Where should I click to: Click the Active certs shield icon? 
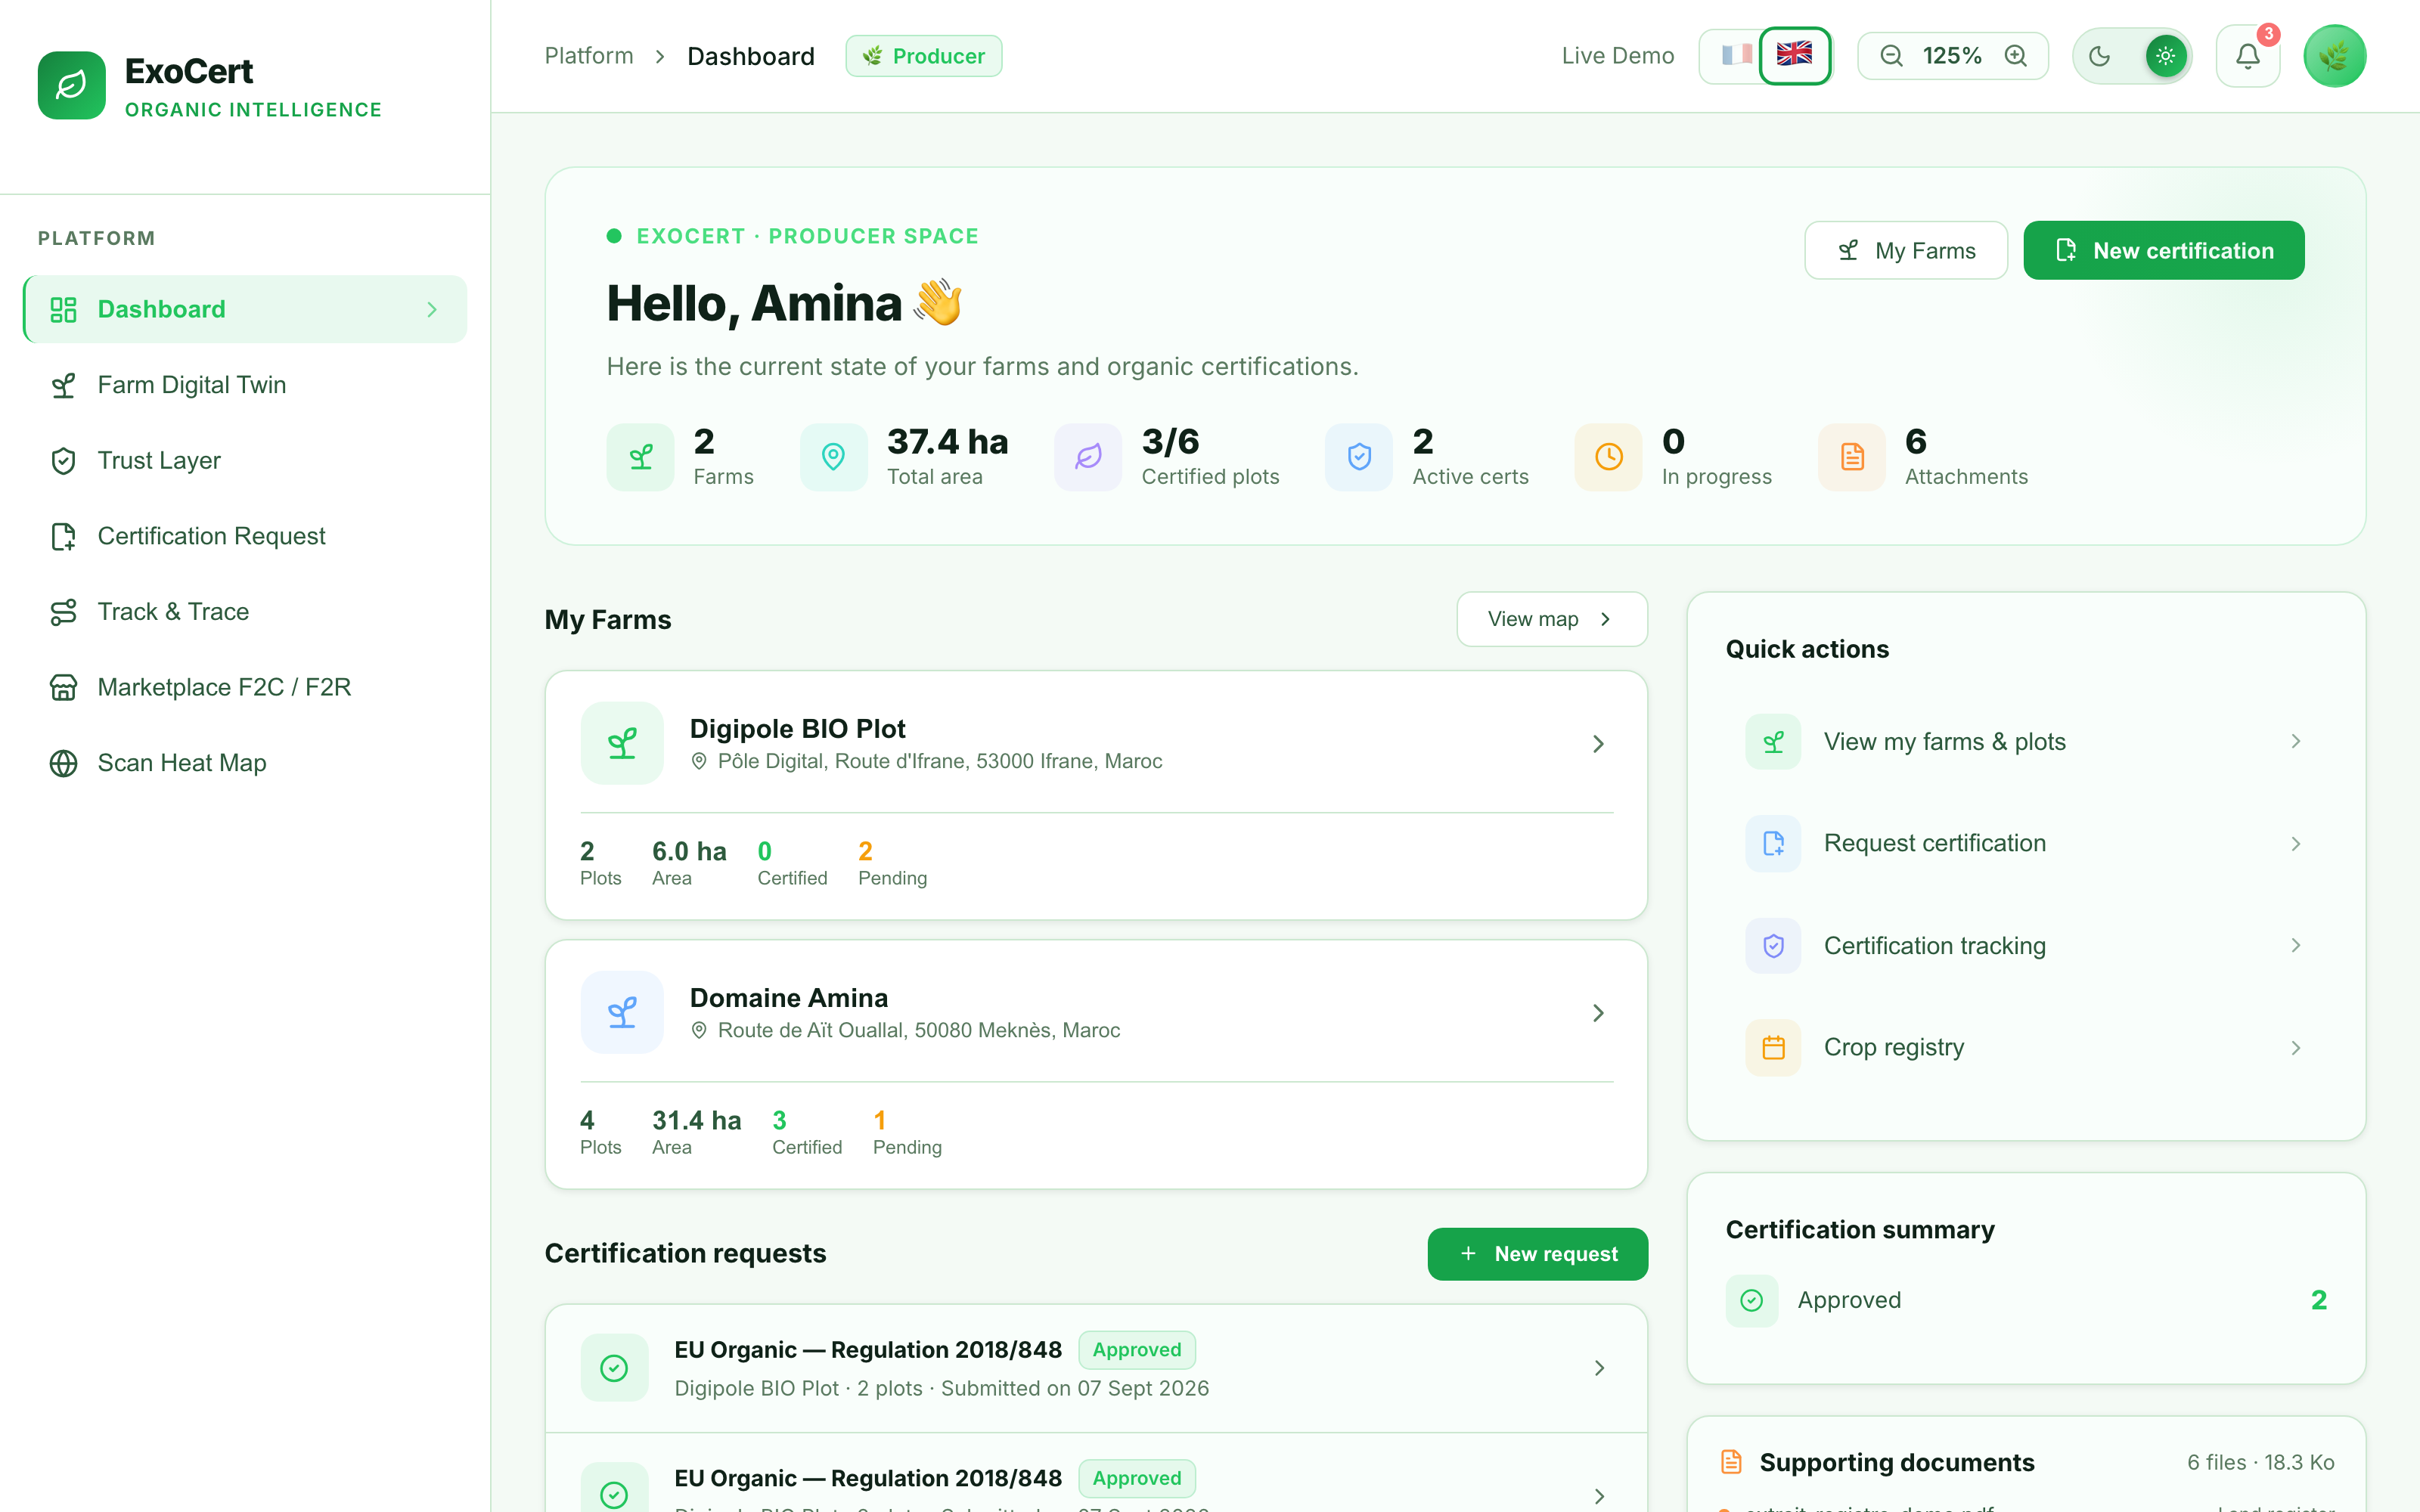pos(1359,457)
